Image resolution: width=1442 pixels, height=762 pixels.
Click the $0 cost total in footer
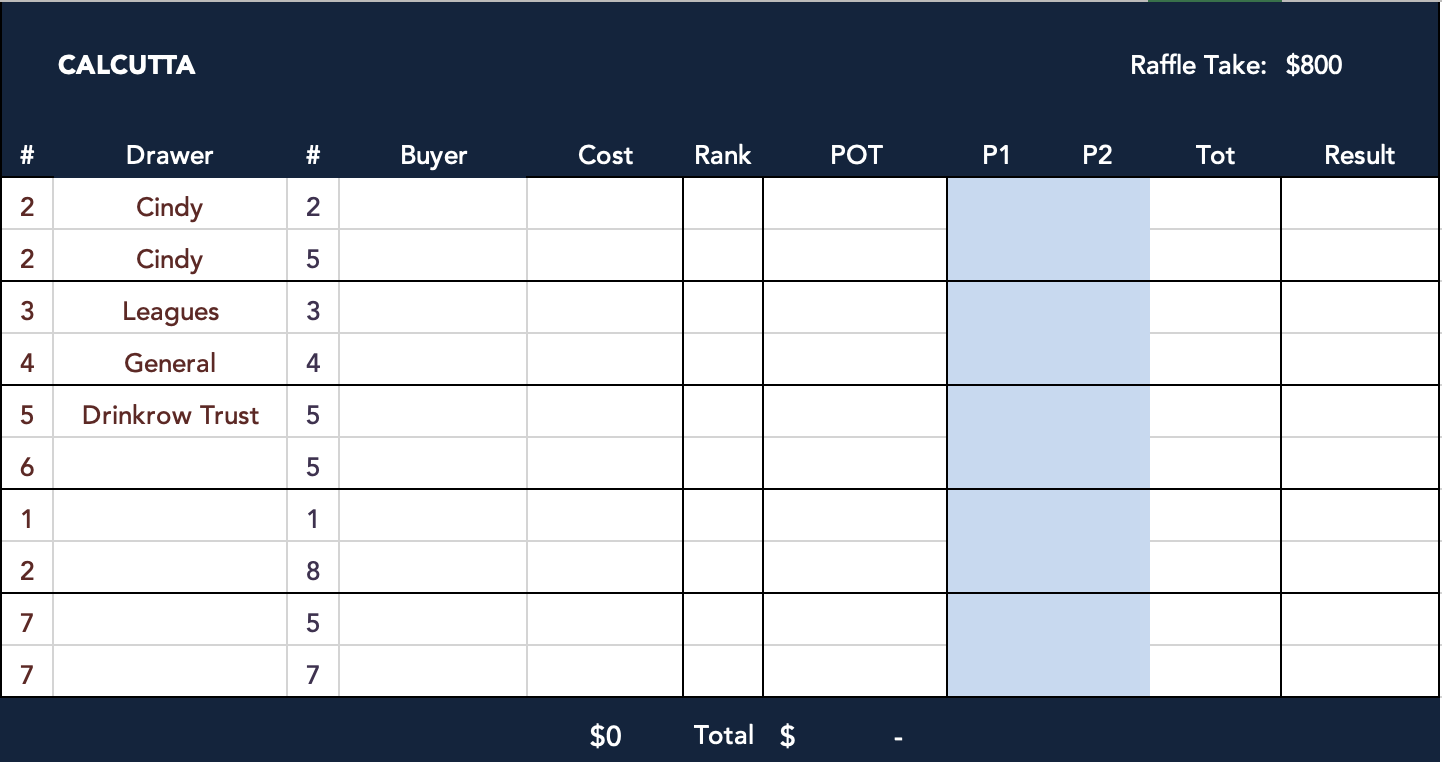(x=605, y=736)
